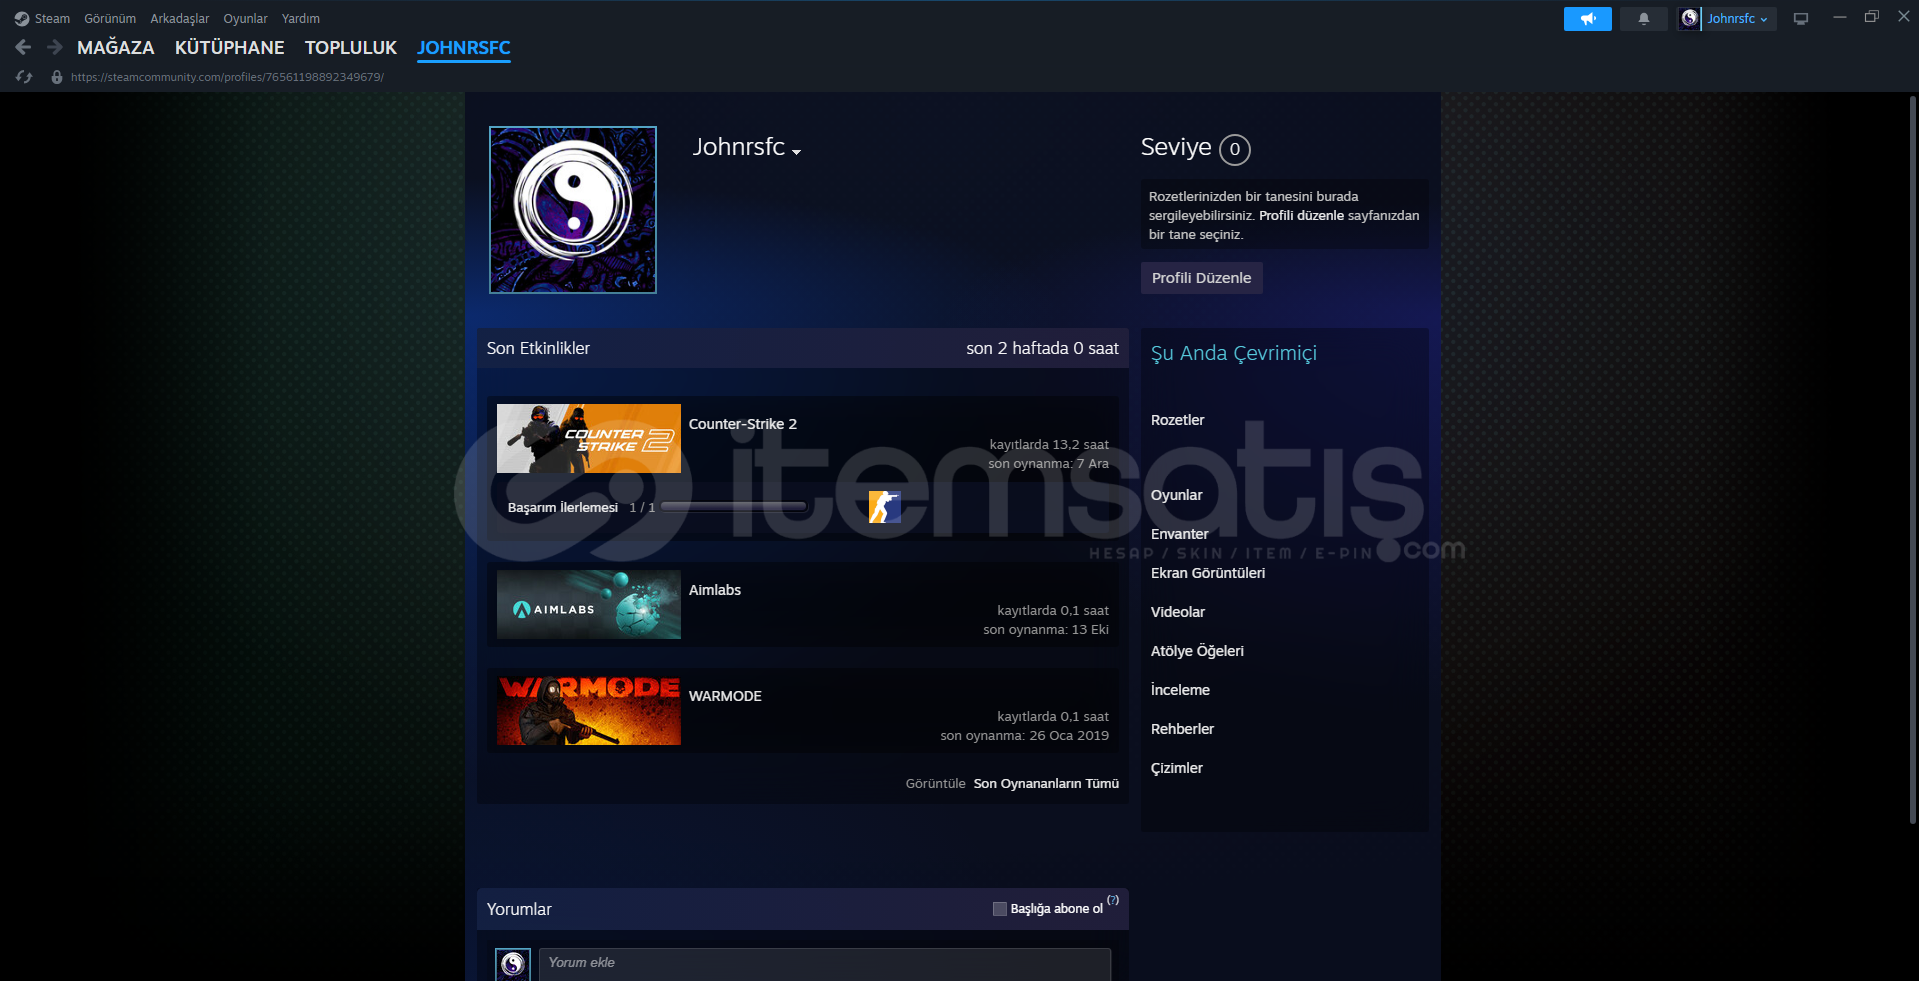Open the Counter-Strike 2 game banner
Screen dimensions: 1919x981
[589, 438]
